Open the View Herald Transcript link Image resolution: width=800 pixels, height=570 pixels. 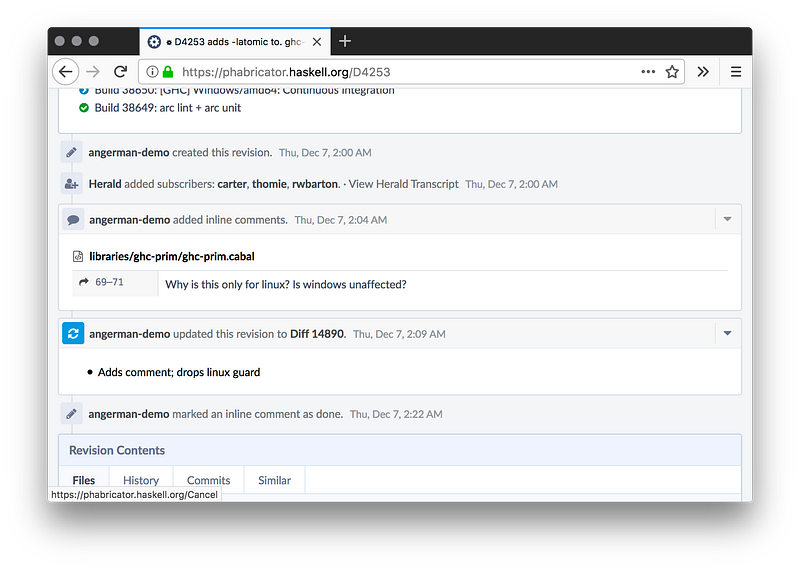pos(403,184)
